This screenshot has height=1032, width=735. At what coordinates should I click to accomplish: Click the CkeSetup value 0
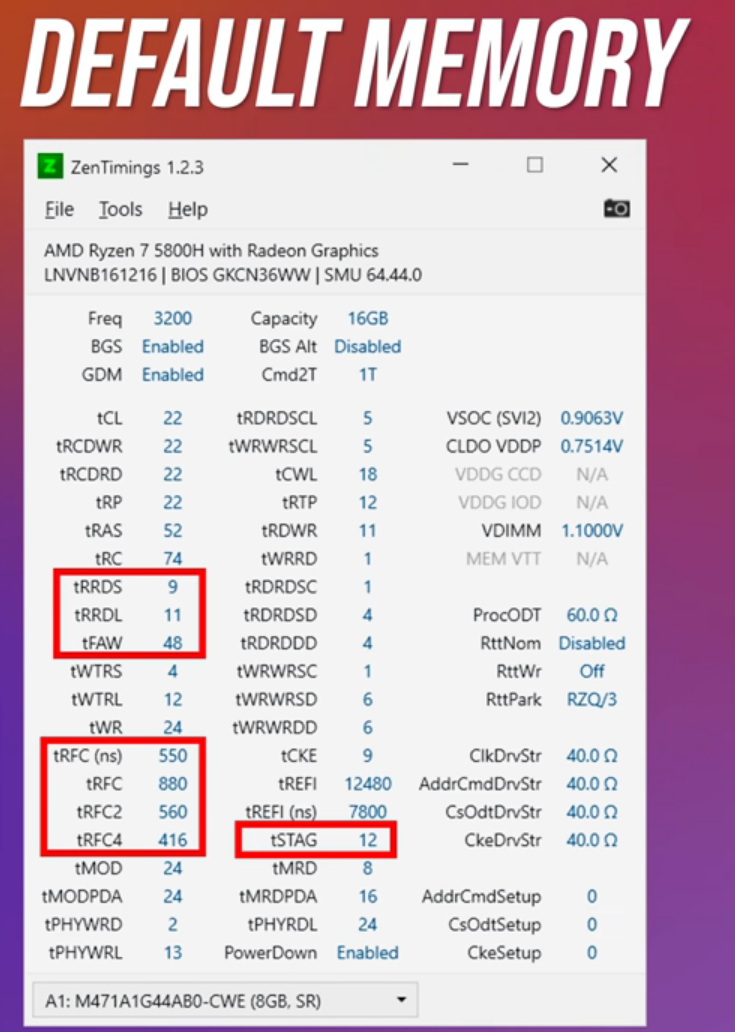tap(592, 953)
